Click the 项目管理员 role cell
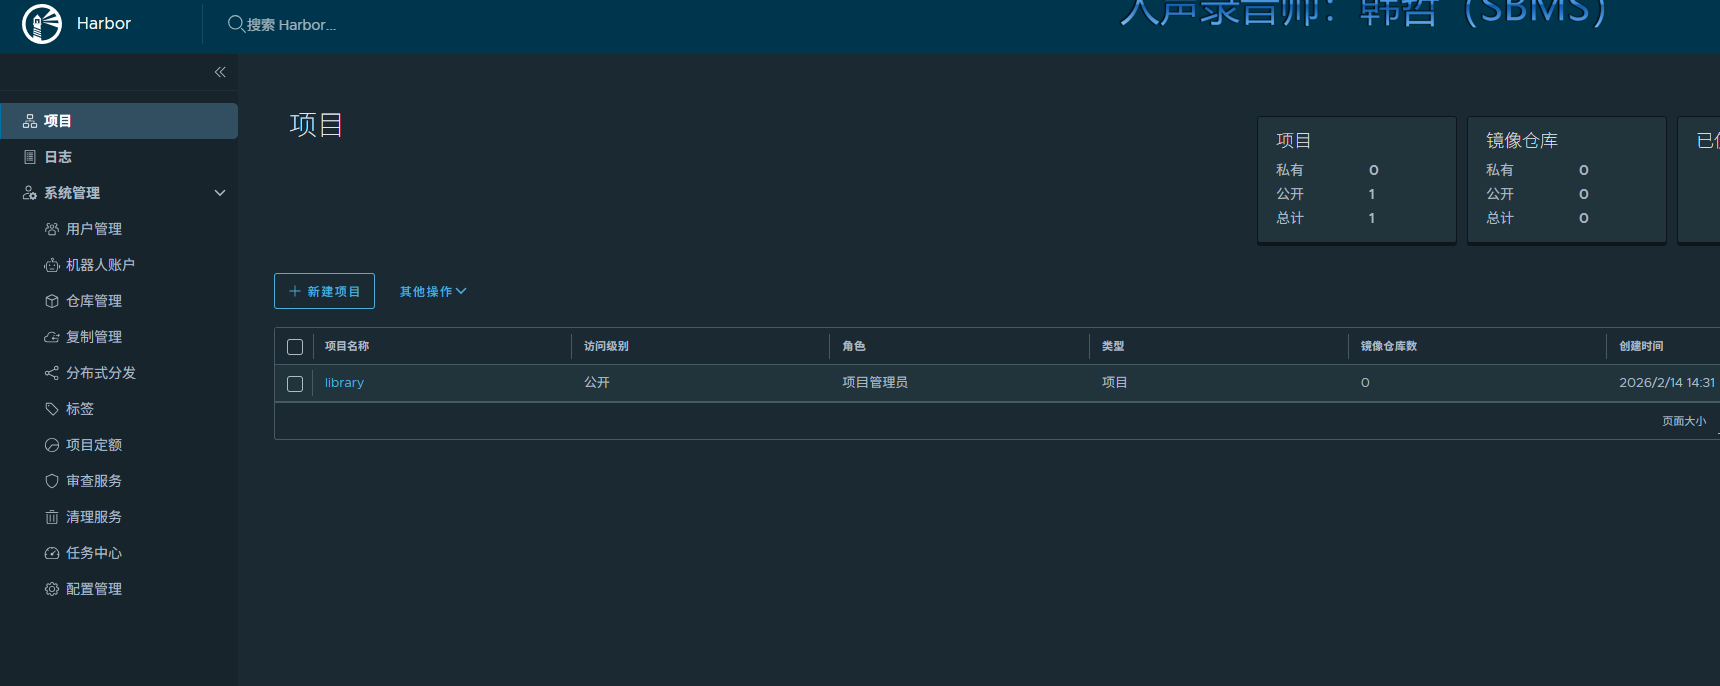 [875, 382]
